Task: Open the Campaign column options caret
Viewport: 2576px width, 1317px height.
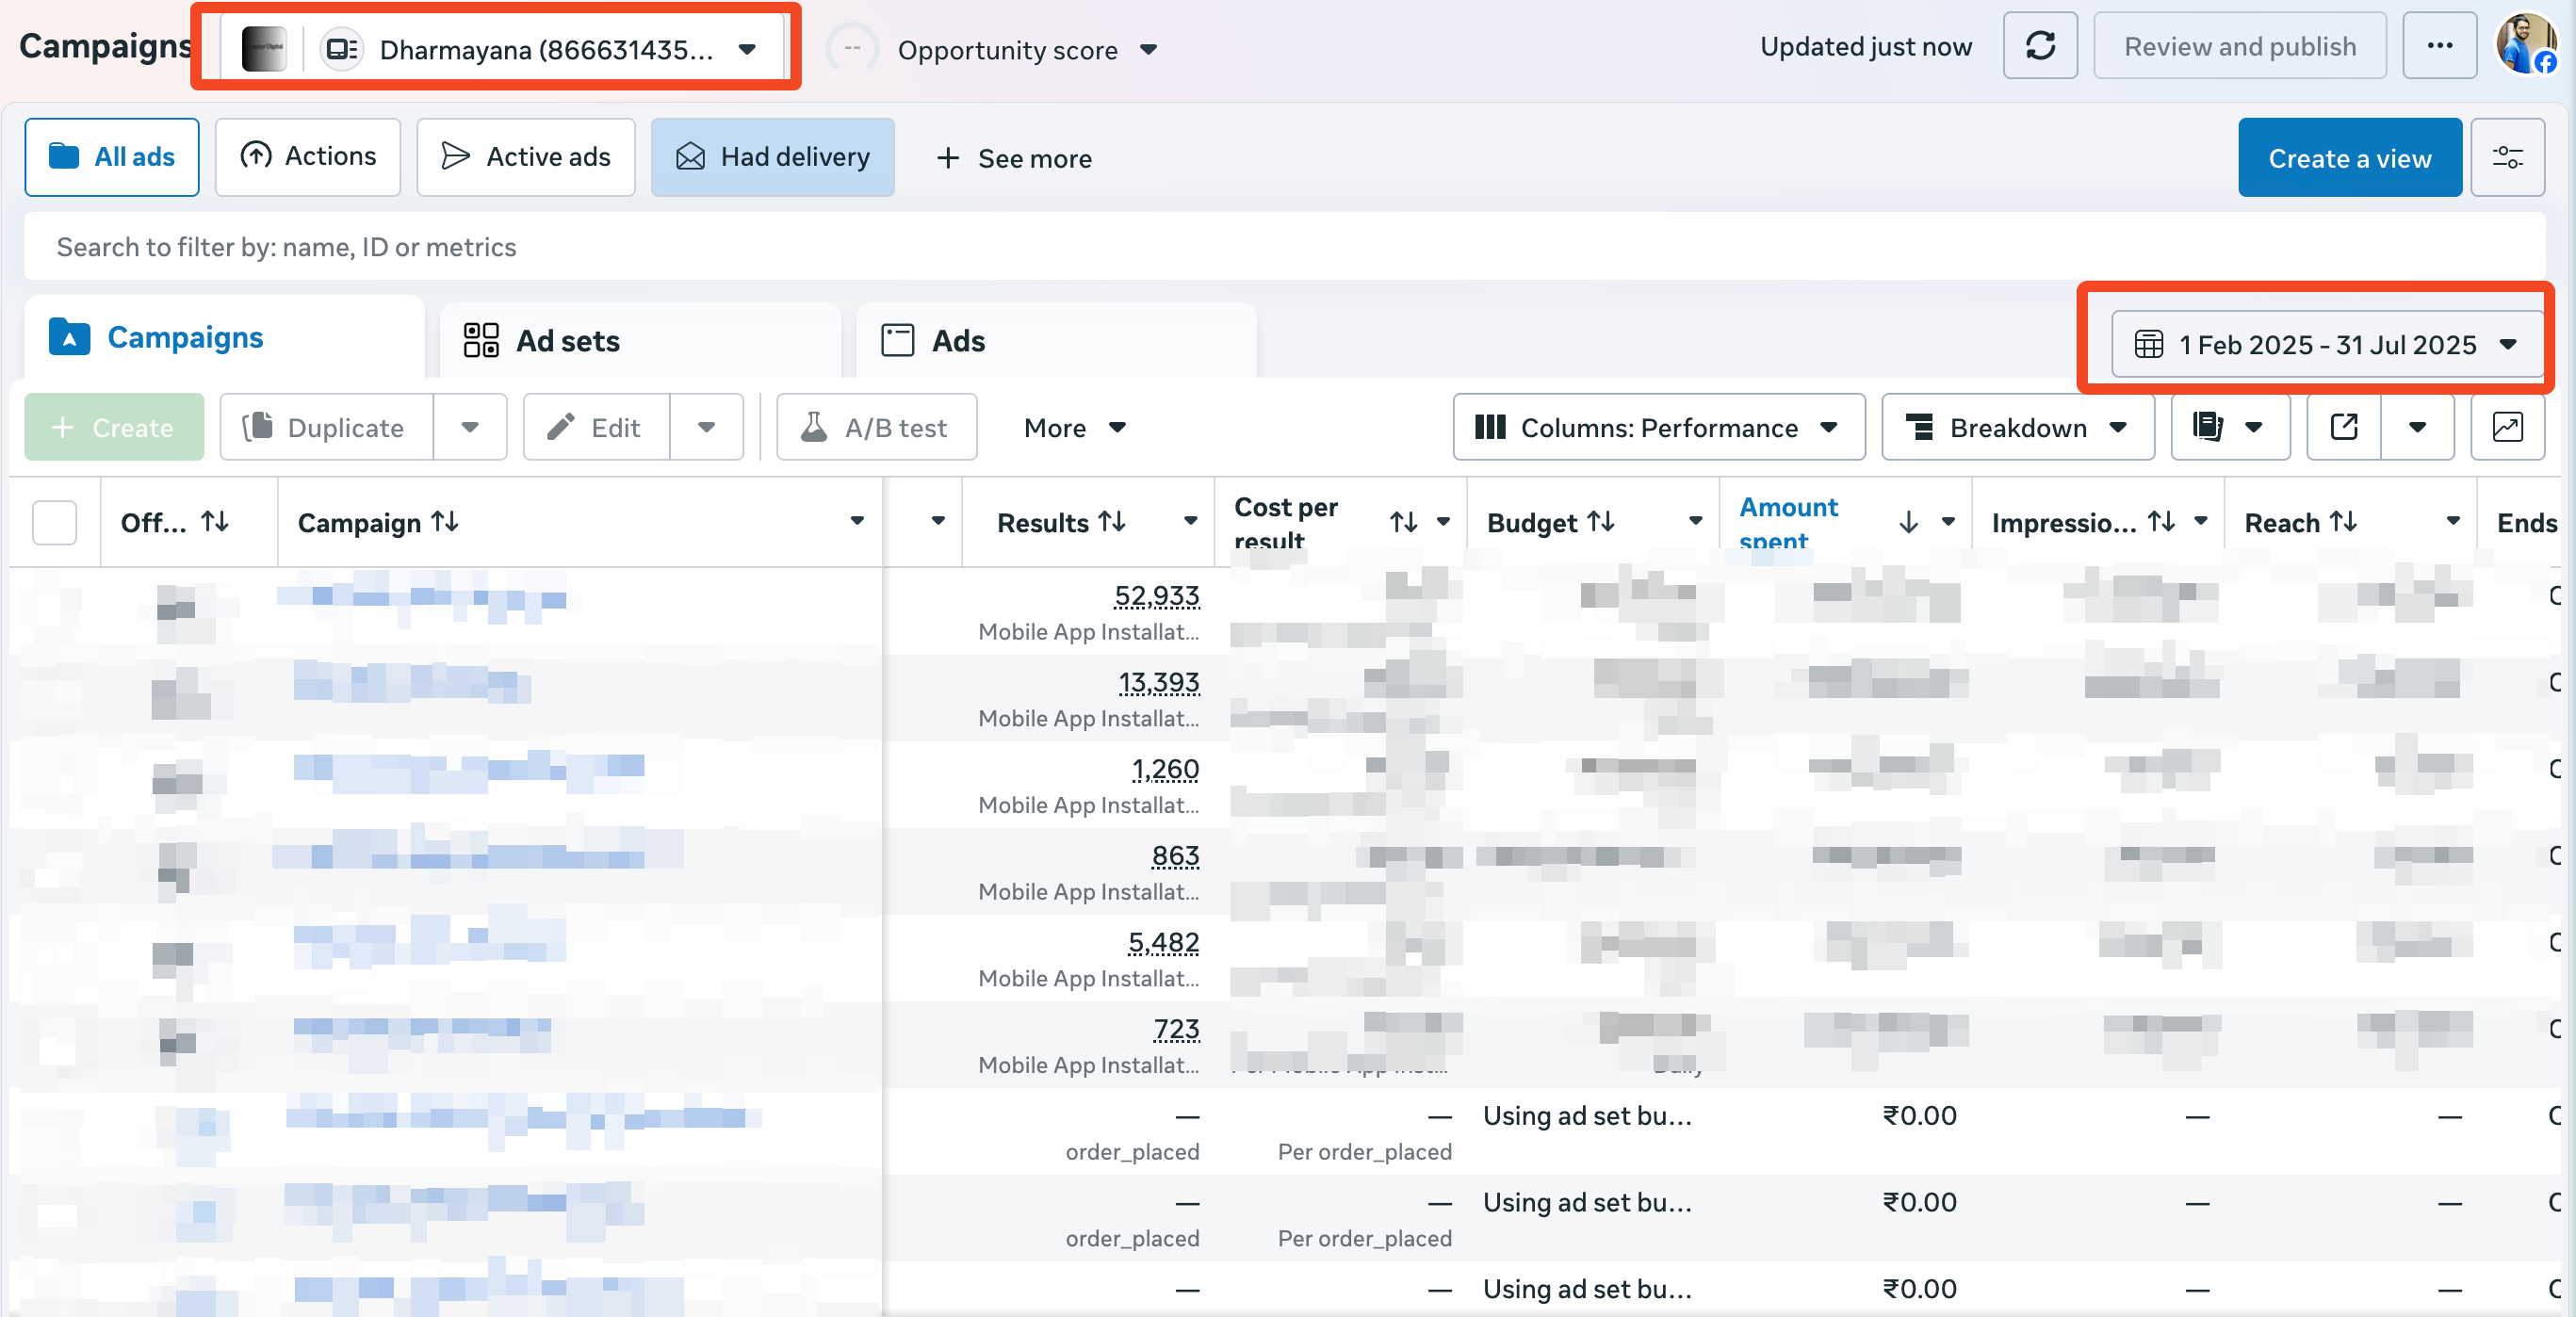Action: pos(857,521)
